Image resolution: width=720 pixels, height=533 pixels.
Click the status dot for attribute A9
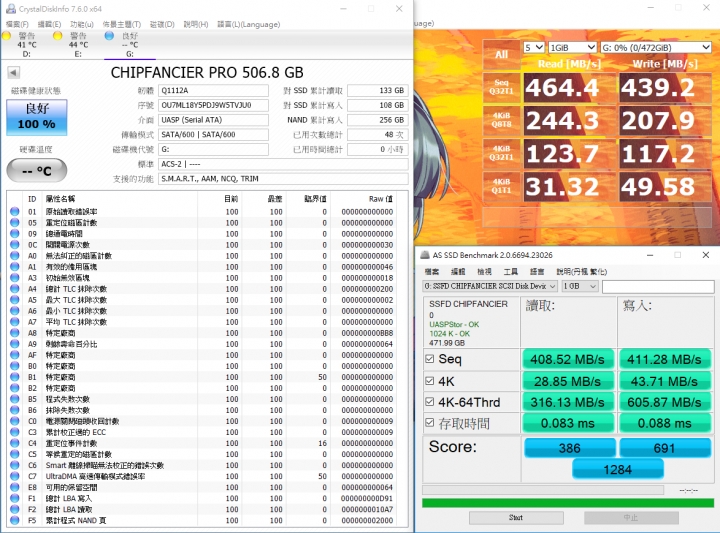tap(15, 344)
